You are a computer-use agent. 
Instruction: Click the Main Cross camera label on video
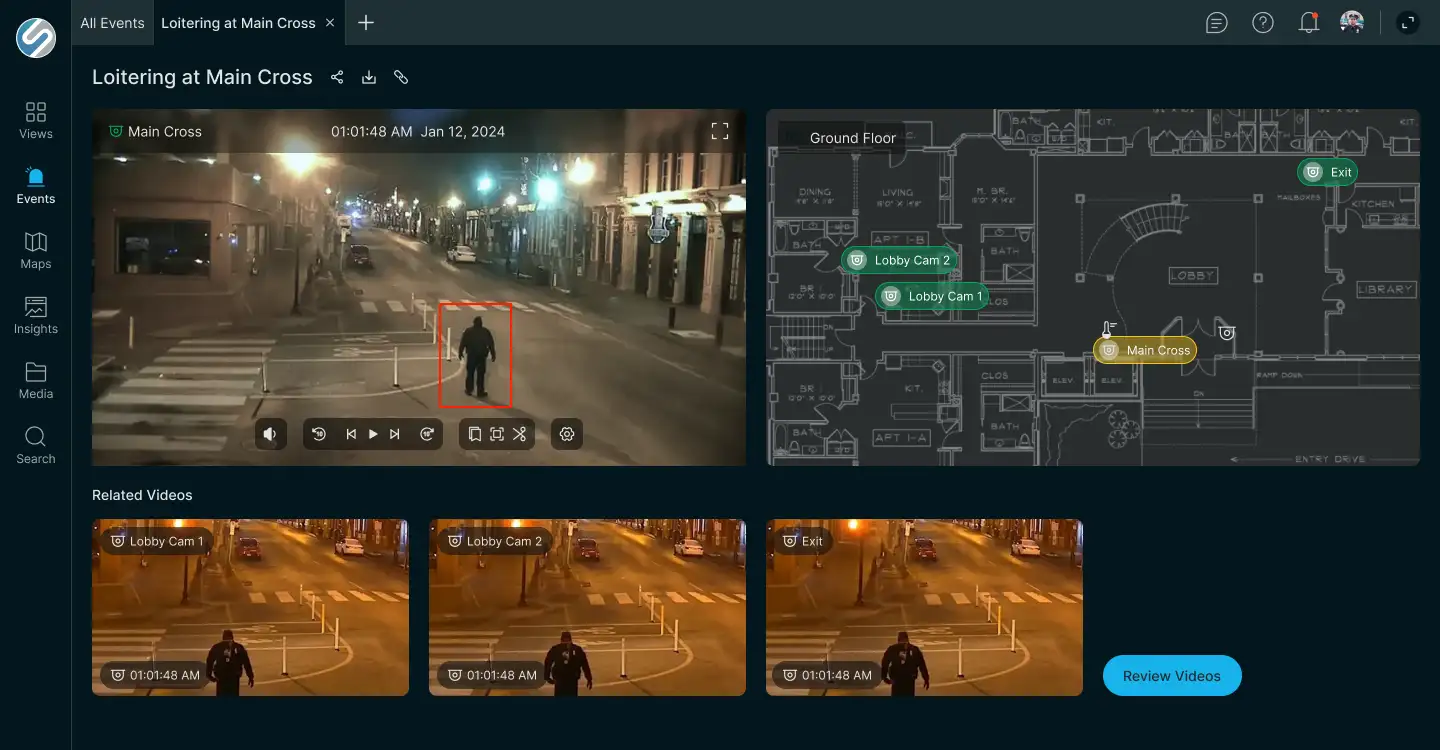[x=155, y=131]
